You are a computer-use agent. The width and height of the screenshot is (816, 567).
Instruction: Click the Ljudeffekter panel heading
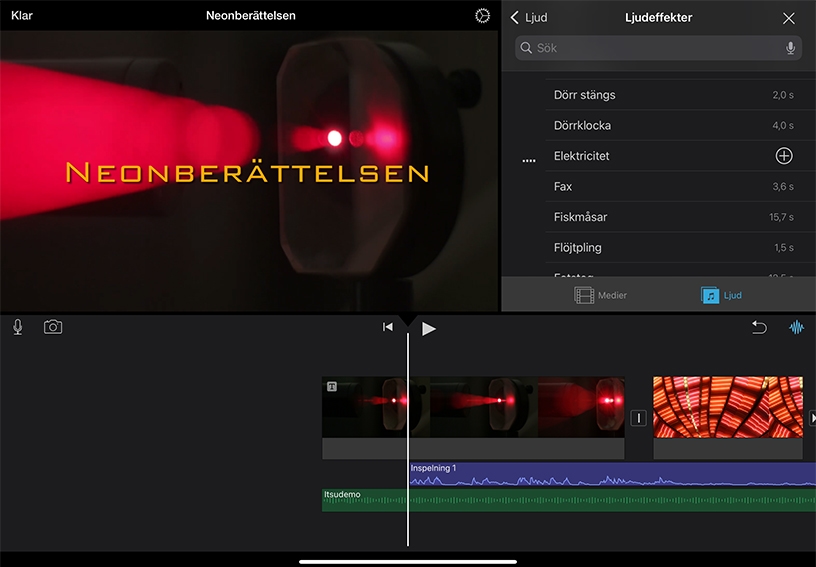658,18
